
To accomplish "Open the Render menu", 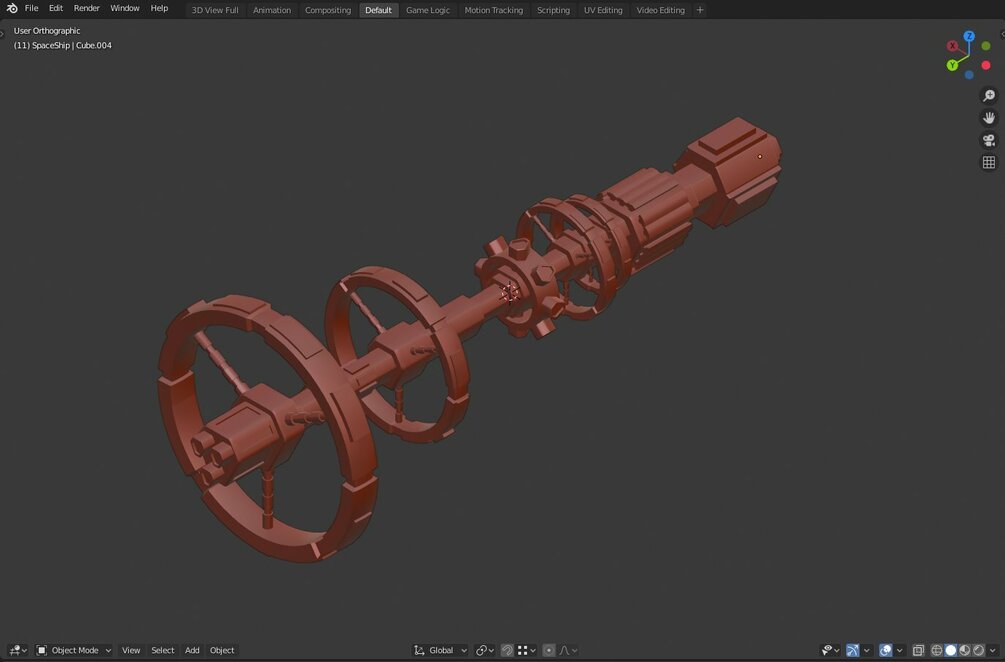I will click(x=87, y=8).
